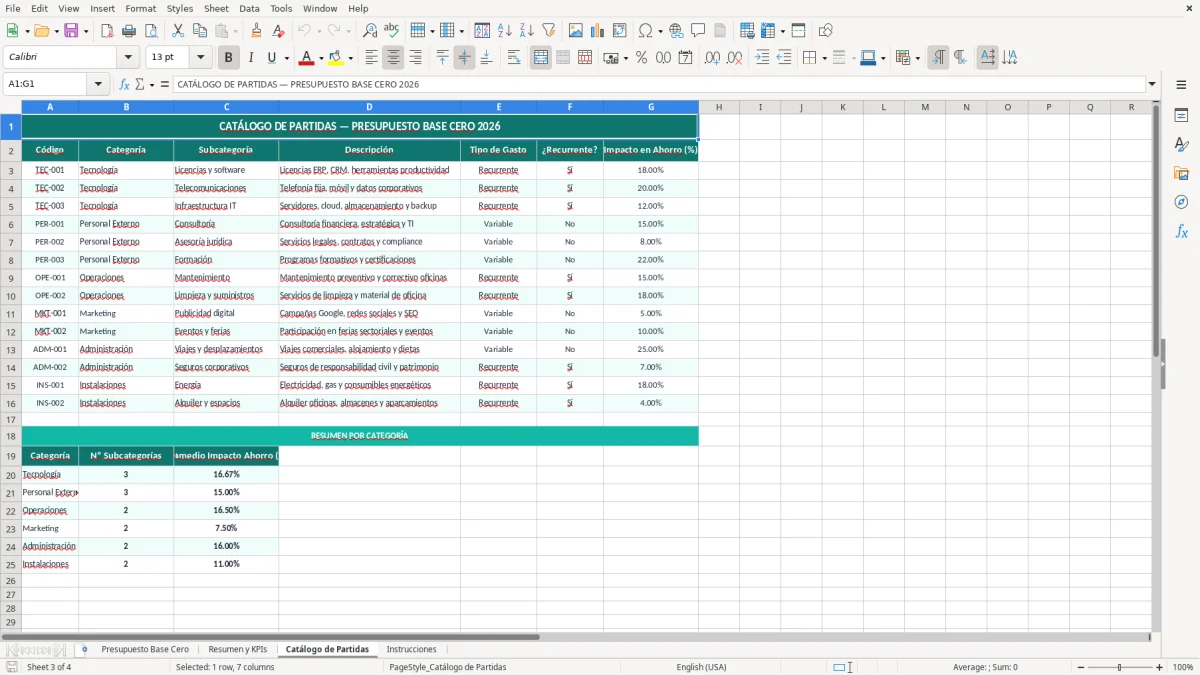This screenshot has width=1200, height=675.
Task: Click the Save document icon
Action: pyautogui.click(x=71, y=31)
